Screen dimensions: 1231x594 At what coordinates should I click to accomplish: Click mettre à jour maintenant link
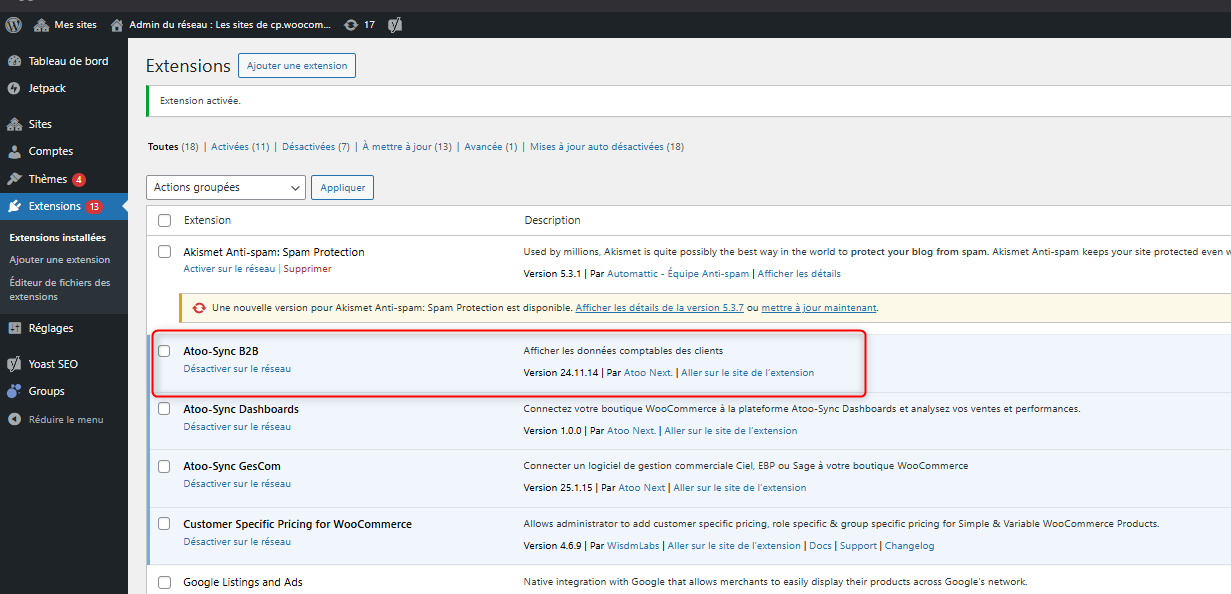coord(819,308)
